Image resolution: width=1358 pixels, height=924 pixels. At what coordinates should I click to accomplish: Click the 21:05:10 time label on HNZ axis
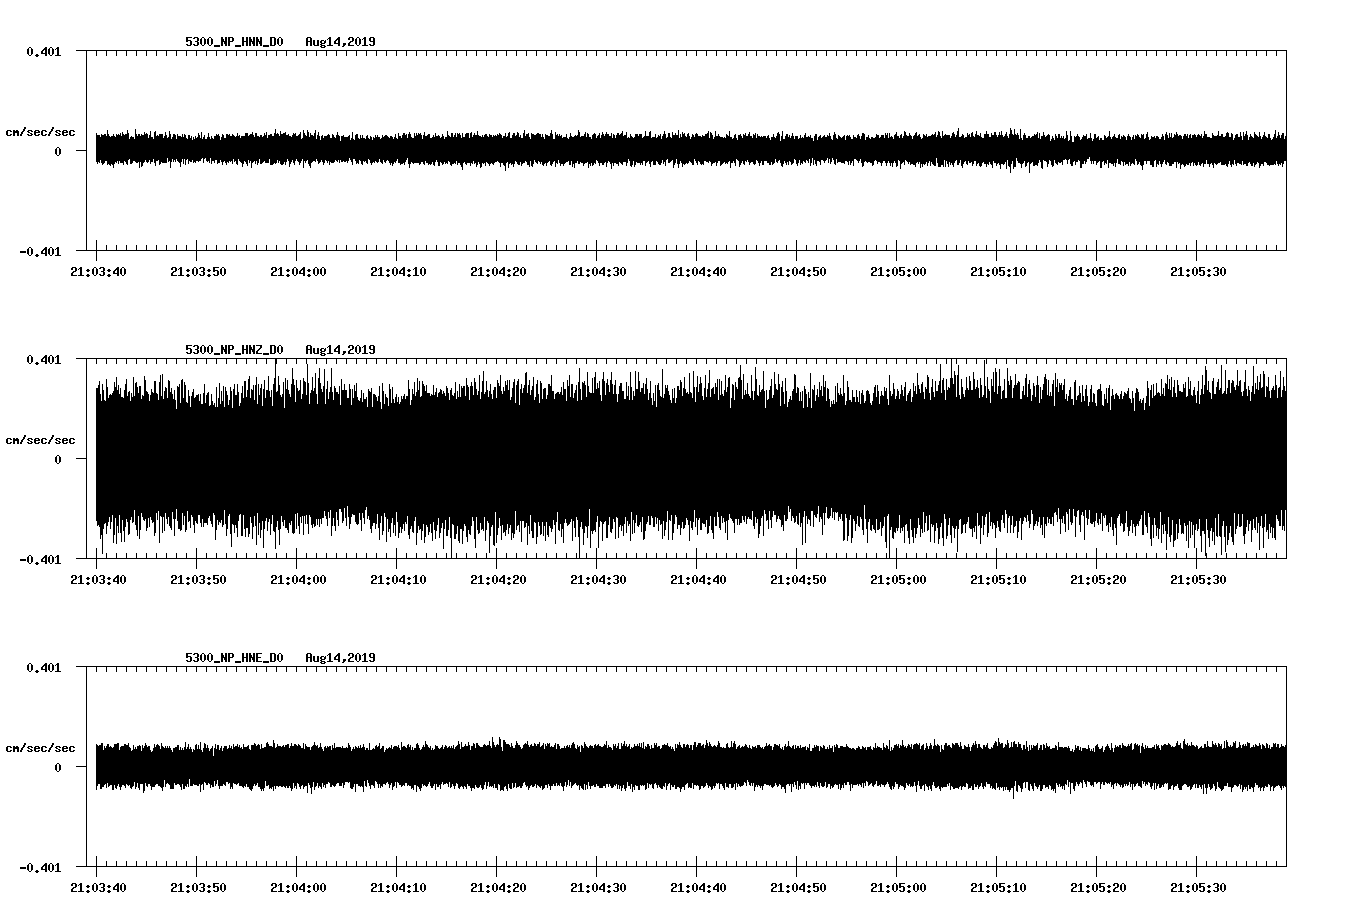(x=998, y=580)
